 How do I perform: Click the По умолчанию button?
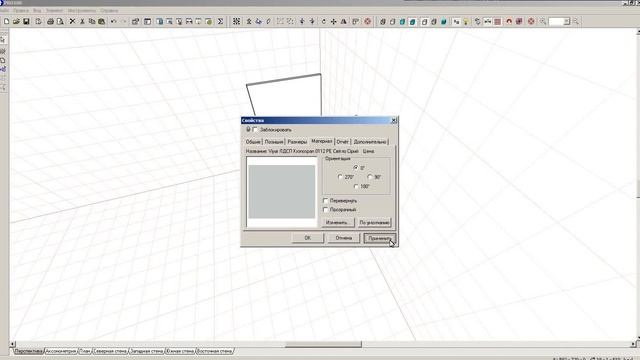tap(375, 222)
